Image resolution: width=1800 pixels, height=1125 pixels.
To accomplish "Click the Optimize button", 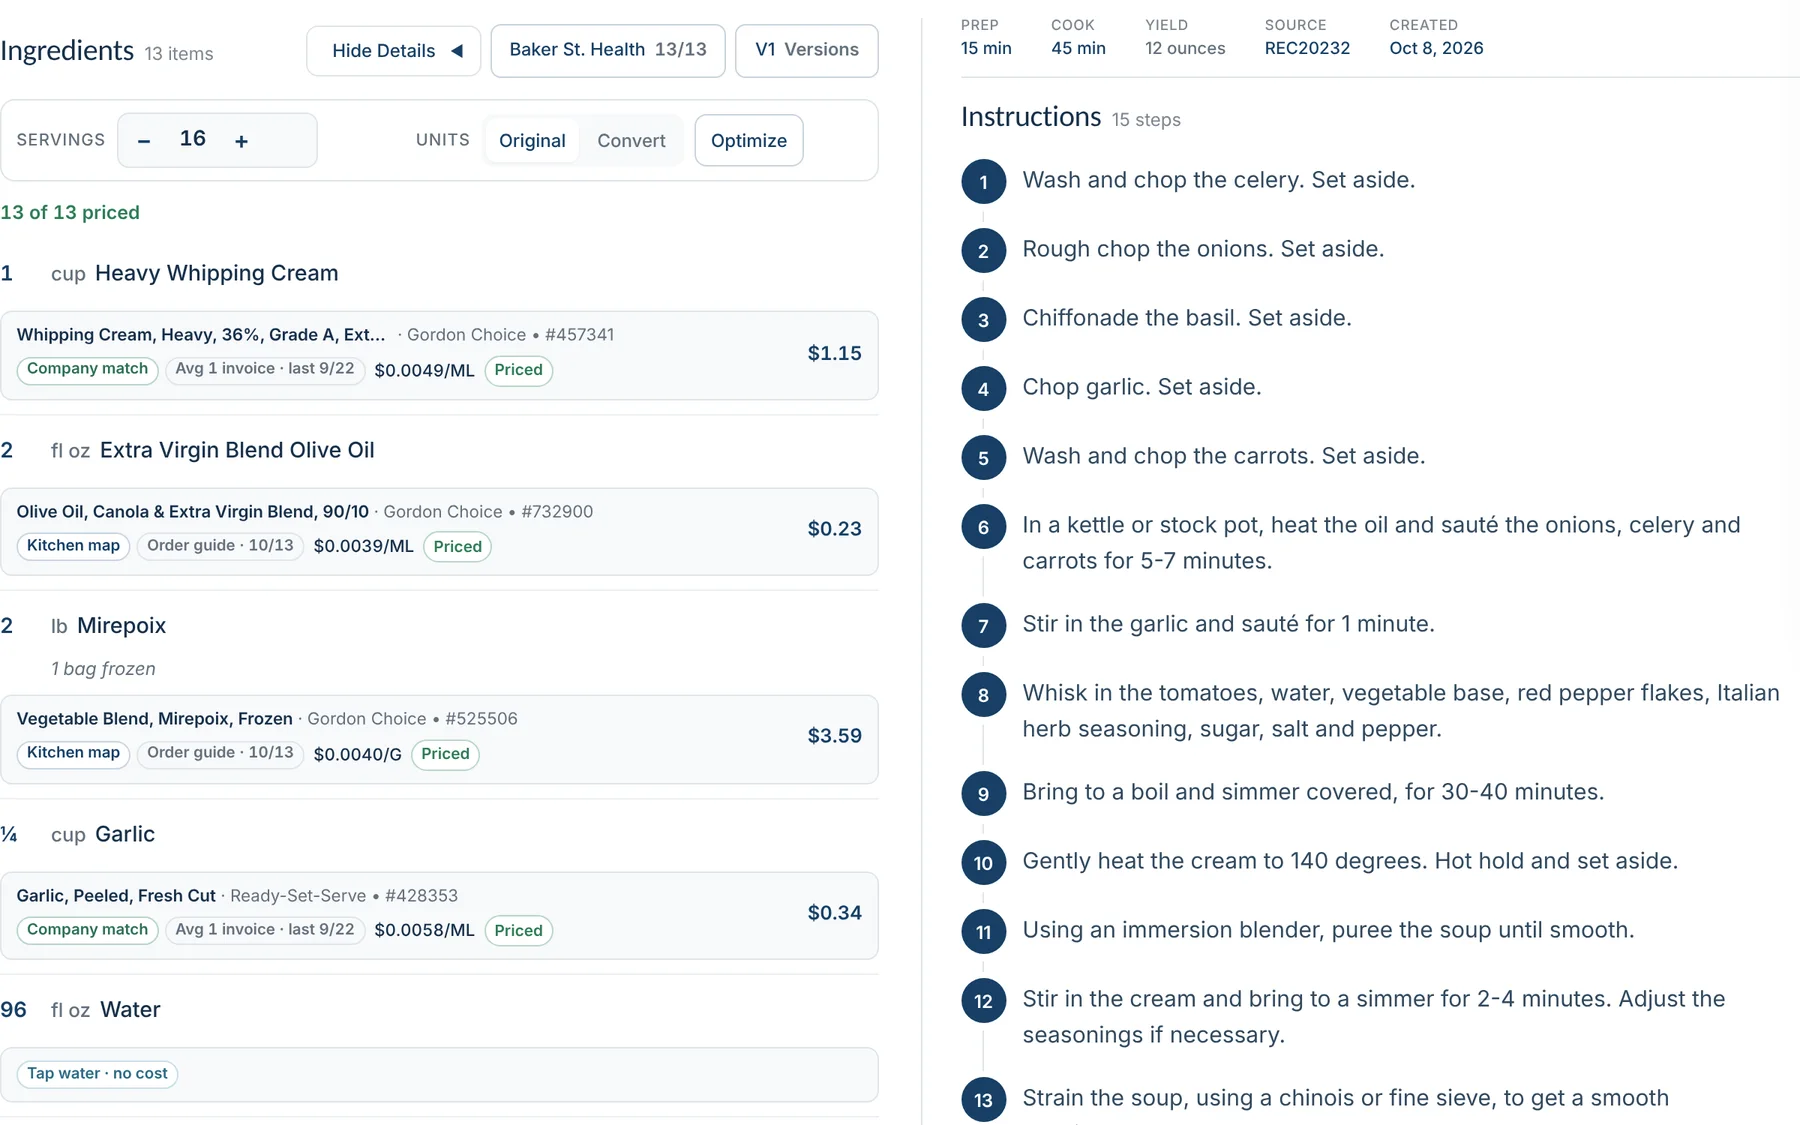I will coord(749,141).
